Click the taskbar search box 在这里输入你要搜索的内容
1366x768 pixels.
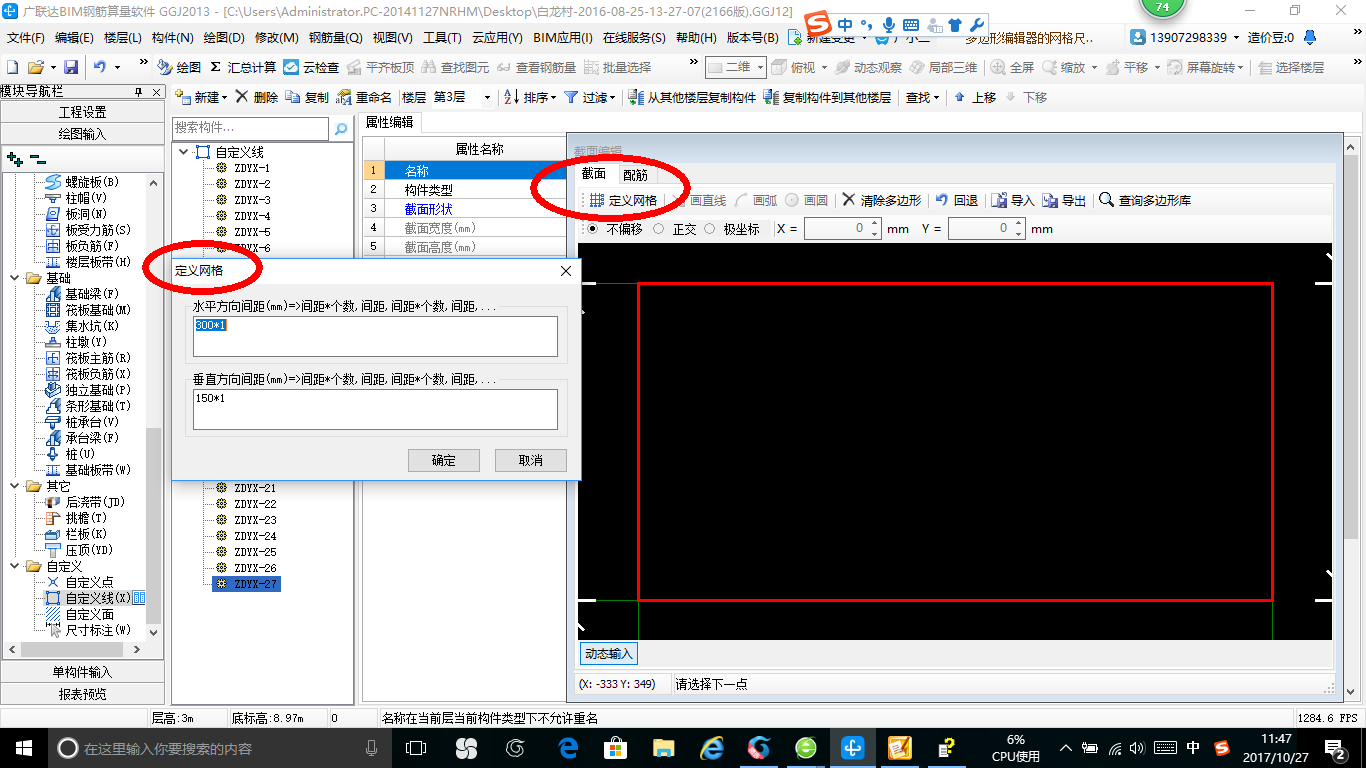coord(220,748)
